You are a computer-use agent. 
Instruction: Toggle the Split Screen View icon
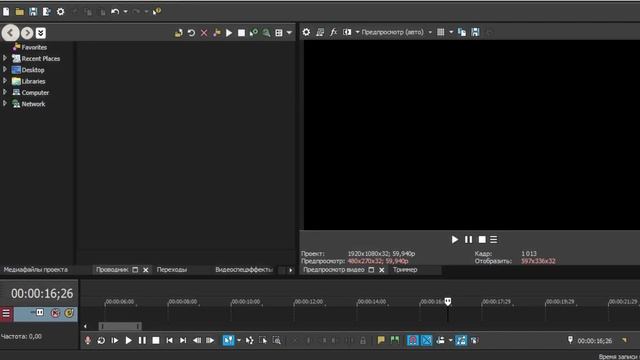coord(347,32)
